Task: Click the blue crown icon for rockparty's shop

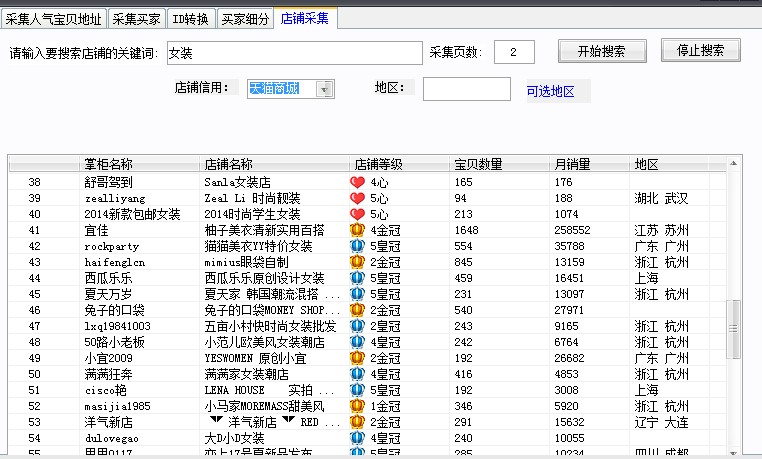Action: (358, 246)
